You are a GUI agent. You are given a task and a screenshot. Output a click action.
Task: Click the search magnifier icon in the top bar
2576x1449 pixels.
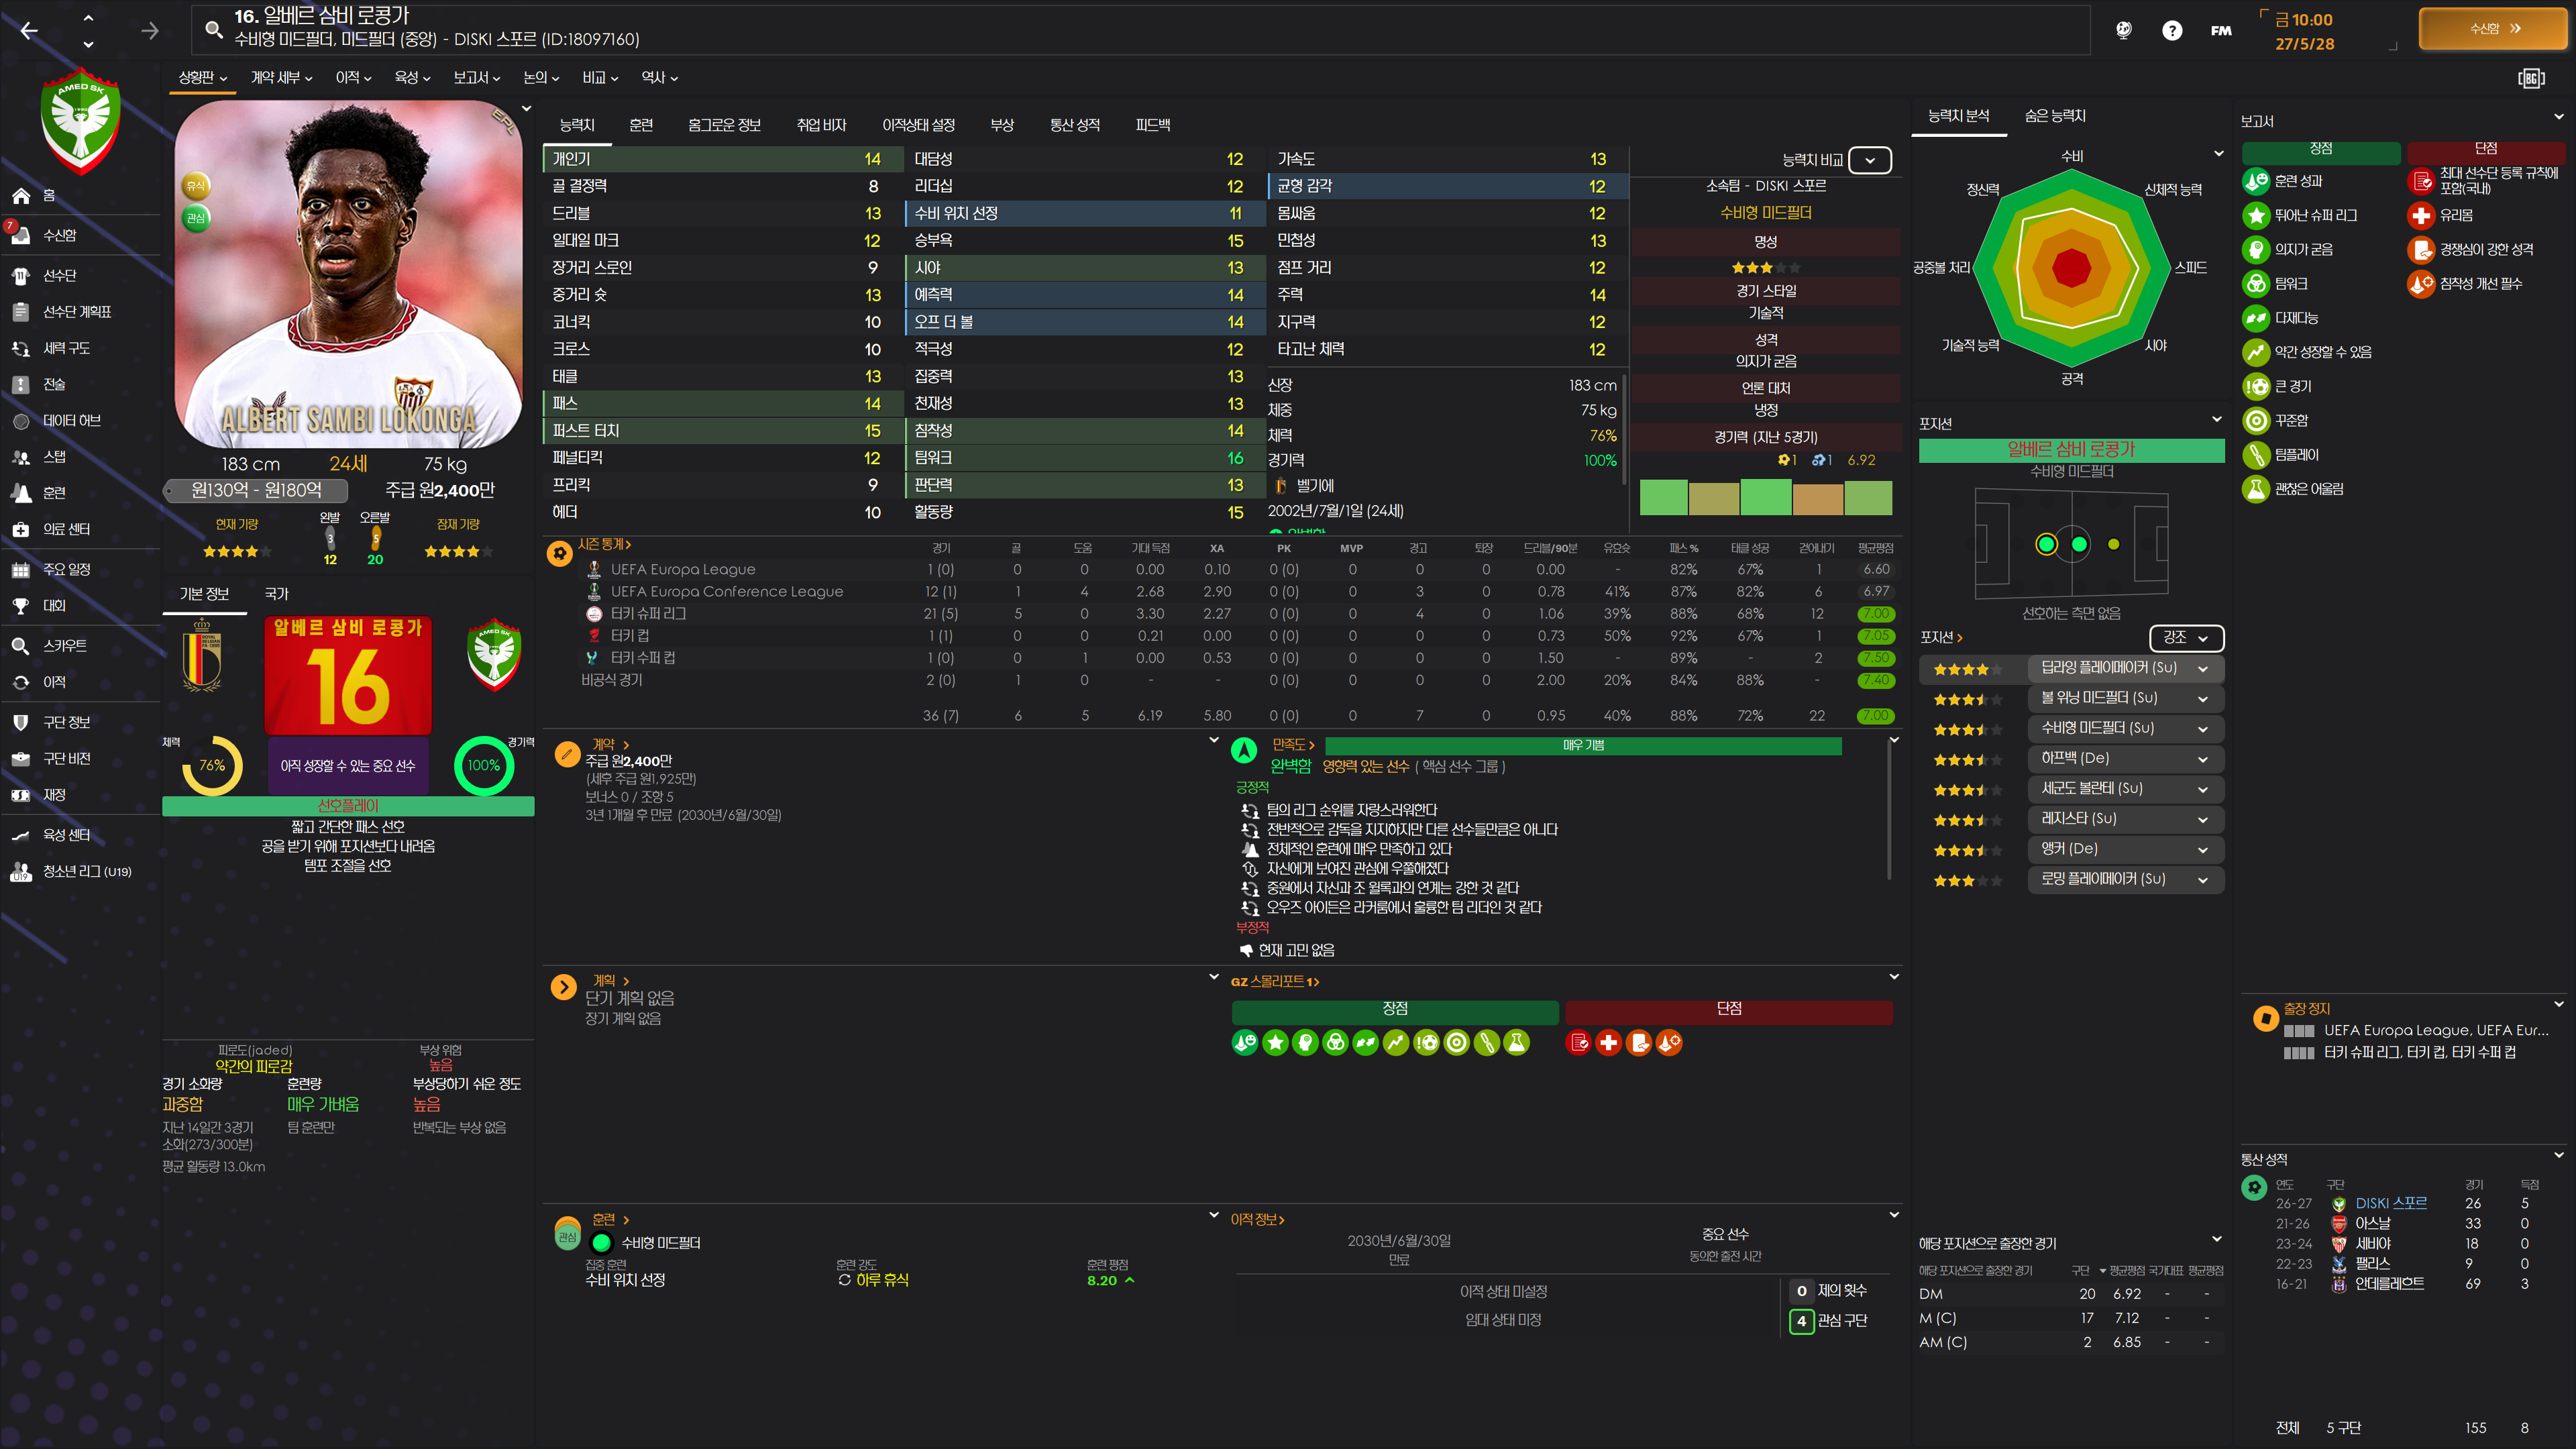tap(213, 29)
